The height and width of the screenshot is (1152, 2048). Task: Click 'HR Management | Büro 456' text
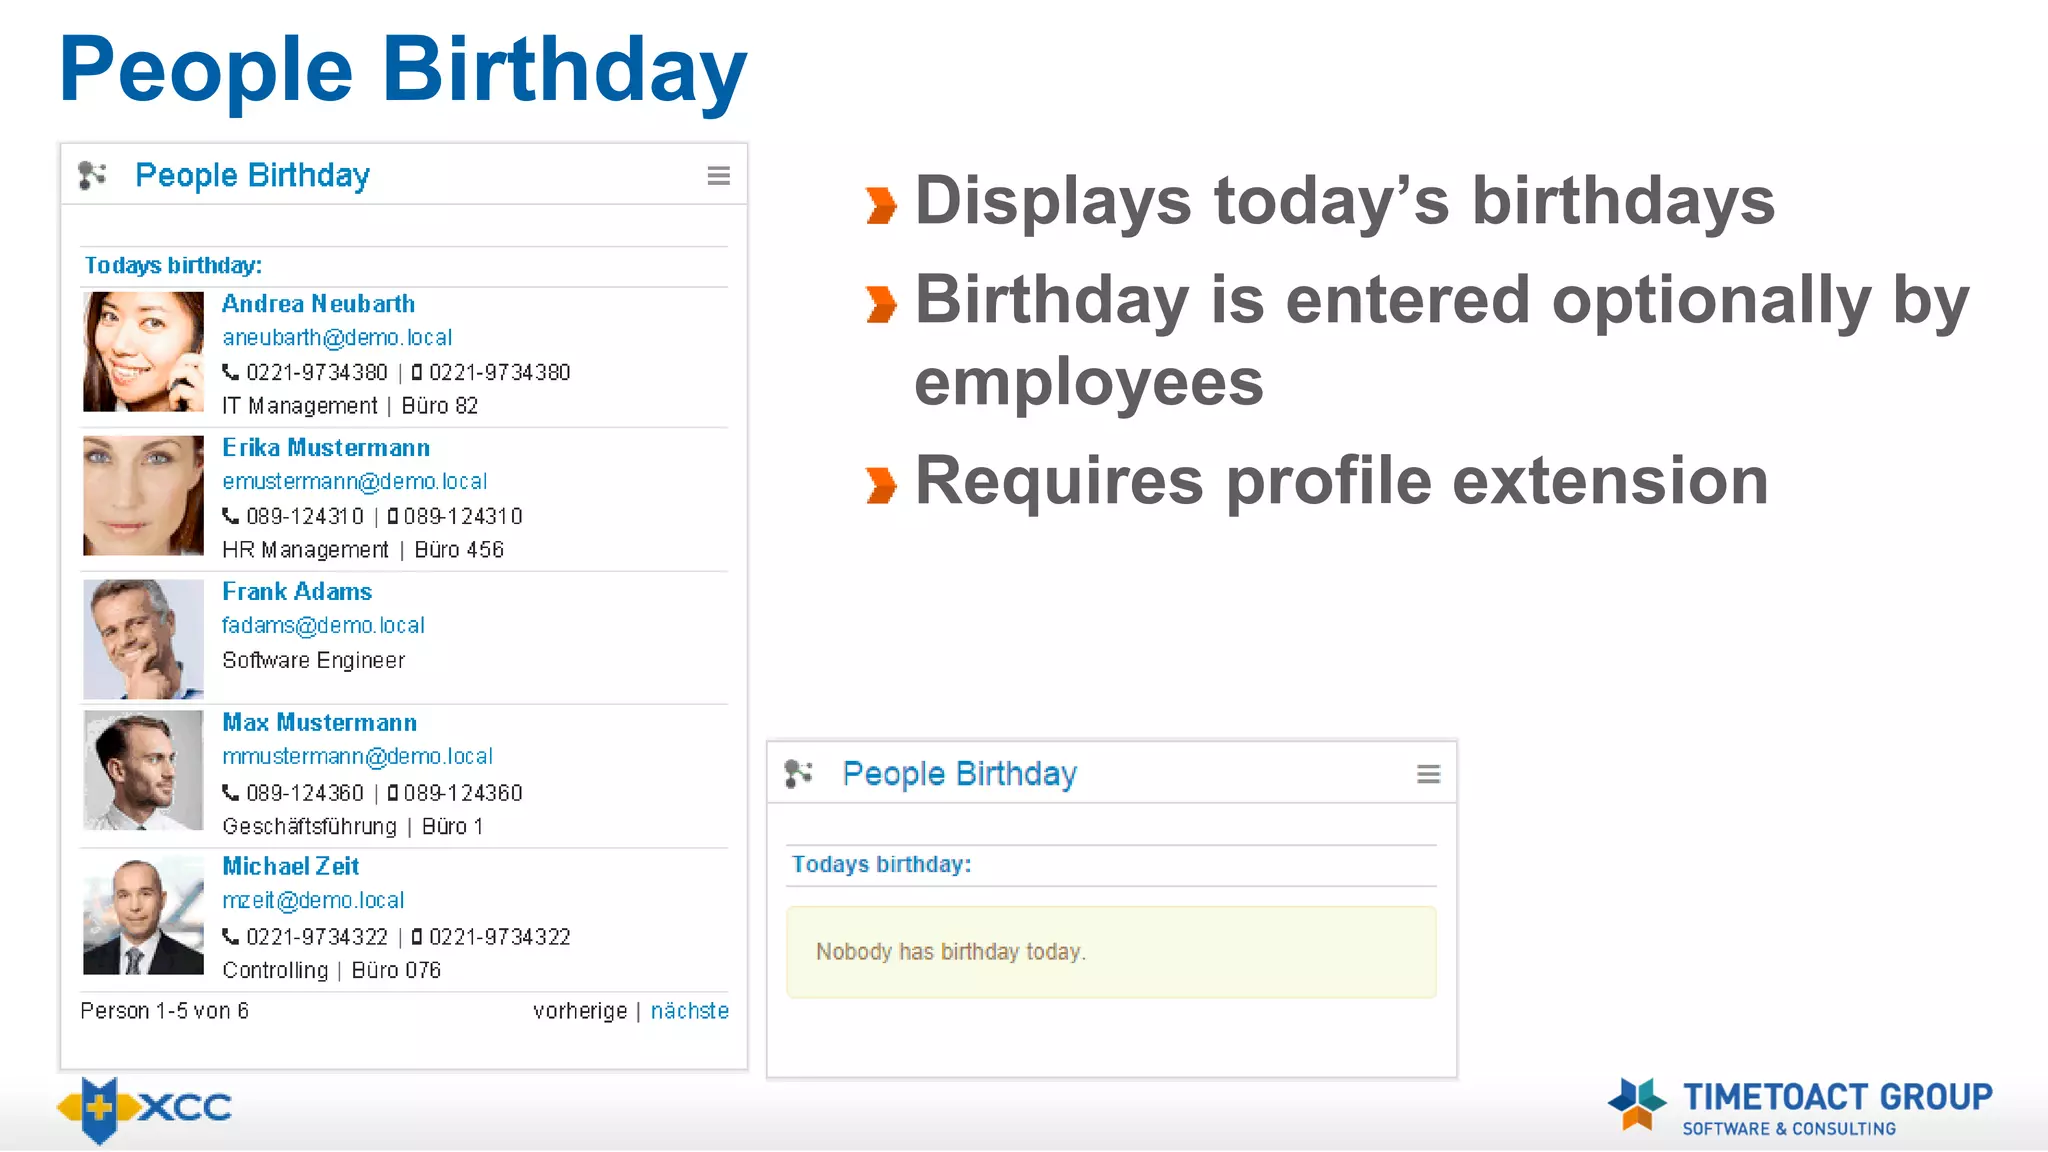(x=363, y=550)
